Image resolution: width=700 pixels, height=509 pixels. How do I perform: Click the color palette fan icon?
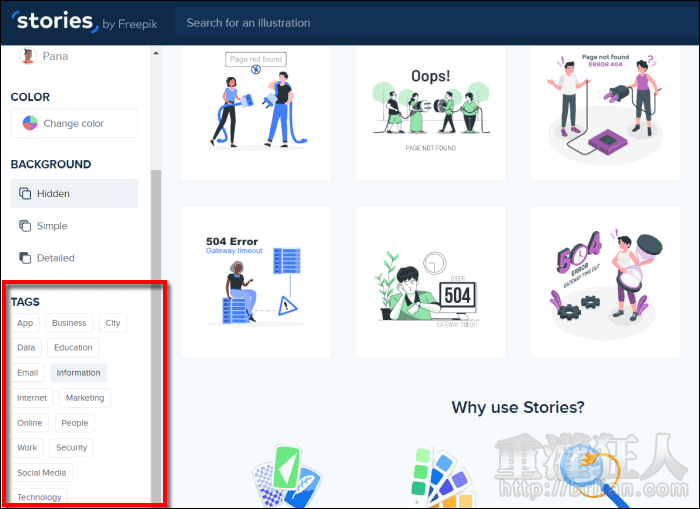click(438, 478)
